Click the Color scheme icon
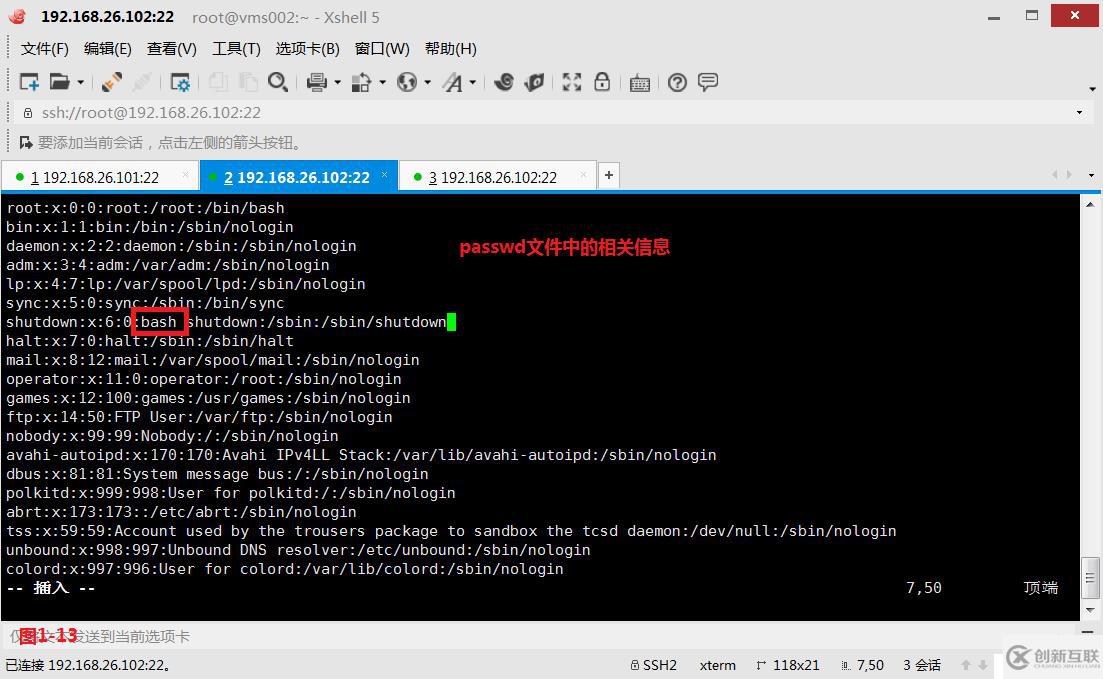 point(362,82)
